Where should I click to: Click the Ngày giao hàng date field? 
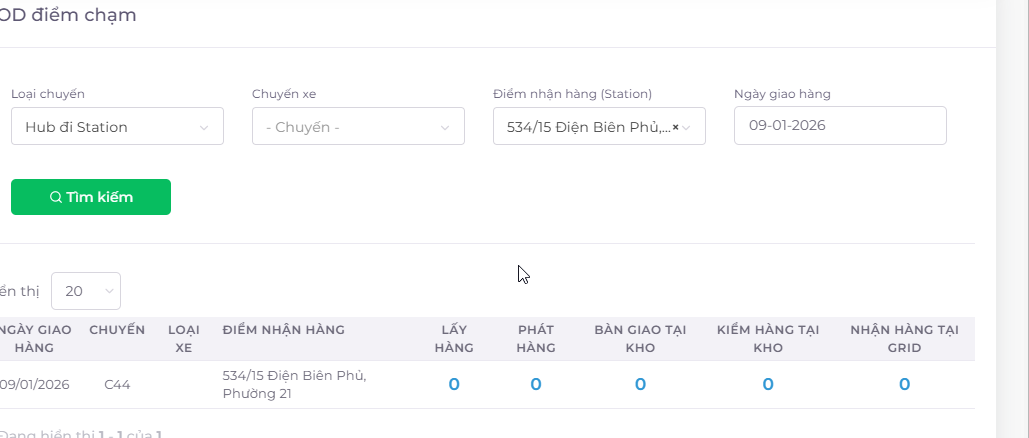click(x=840, y=126)
